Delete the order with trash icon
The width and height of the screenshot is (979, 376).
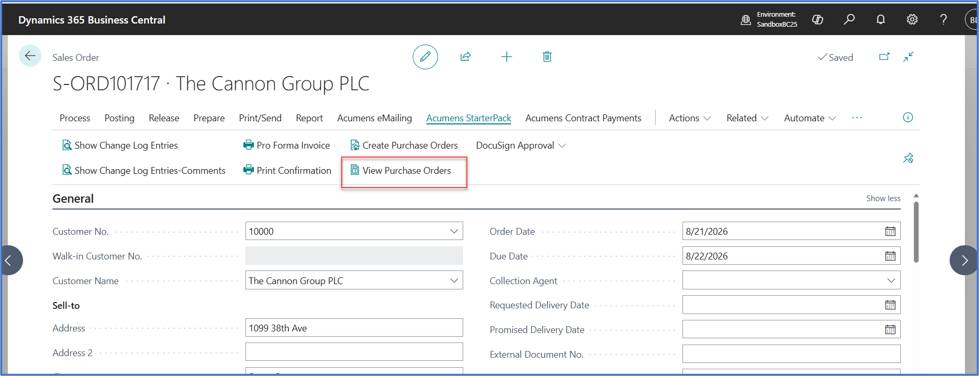click(547, 57)
